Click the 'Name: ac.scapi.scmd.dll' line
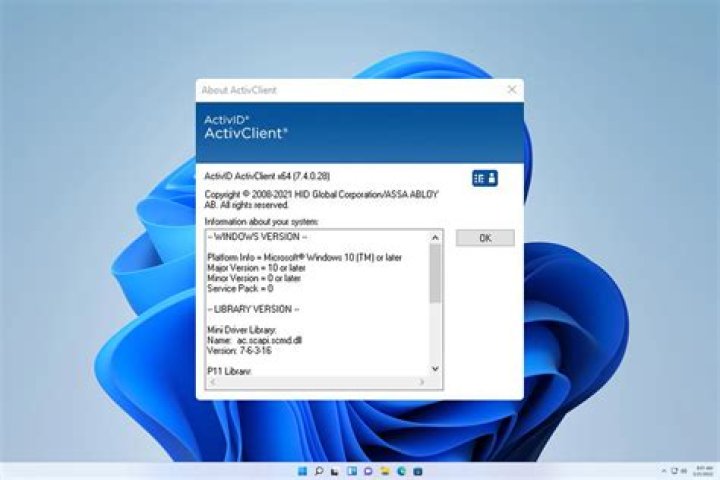The height and width of the screenshot is (480, 720). (254, 340)
